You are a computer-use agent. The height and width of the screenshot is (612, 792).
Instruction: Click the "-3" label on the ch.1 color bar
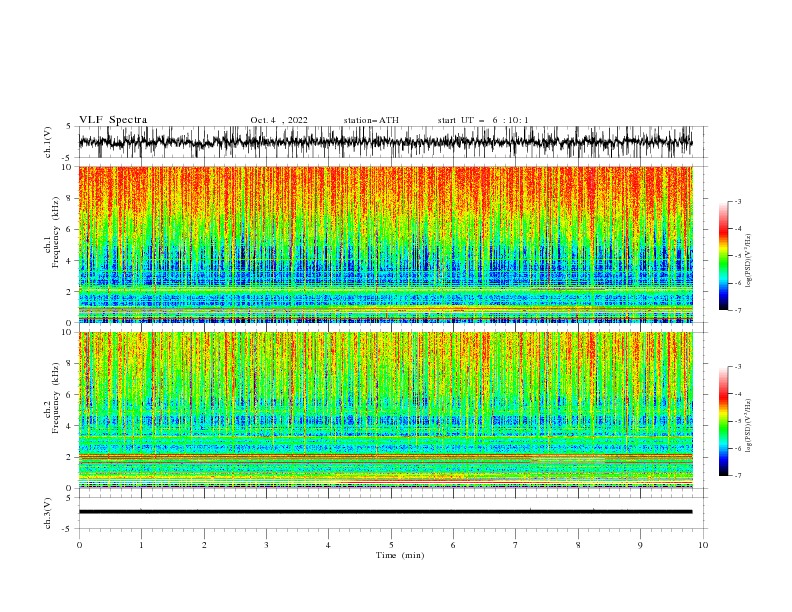click(x=737, y=201)
